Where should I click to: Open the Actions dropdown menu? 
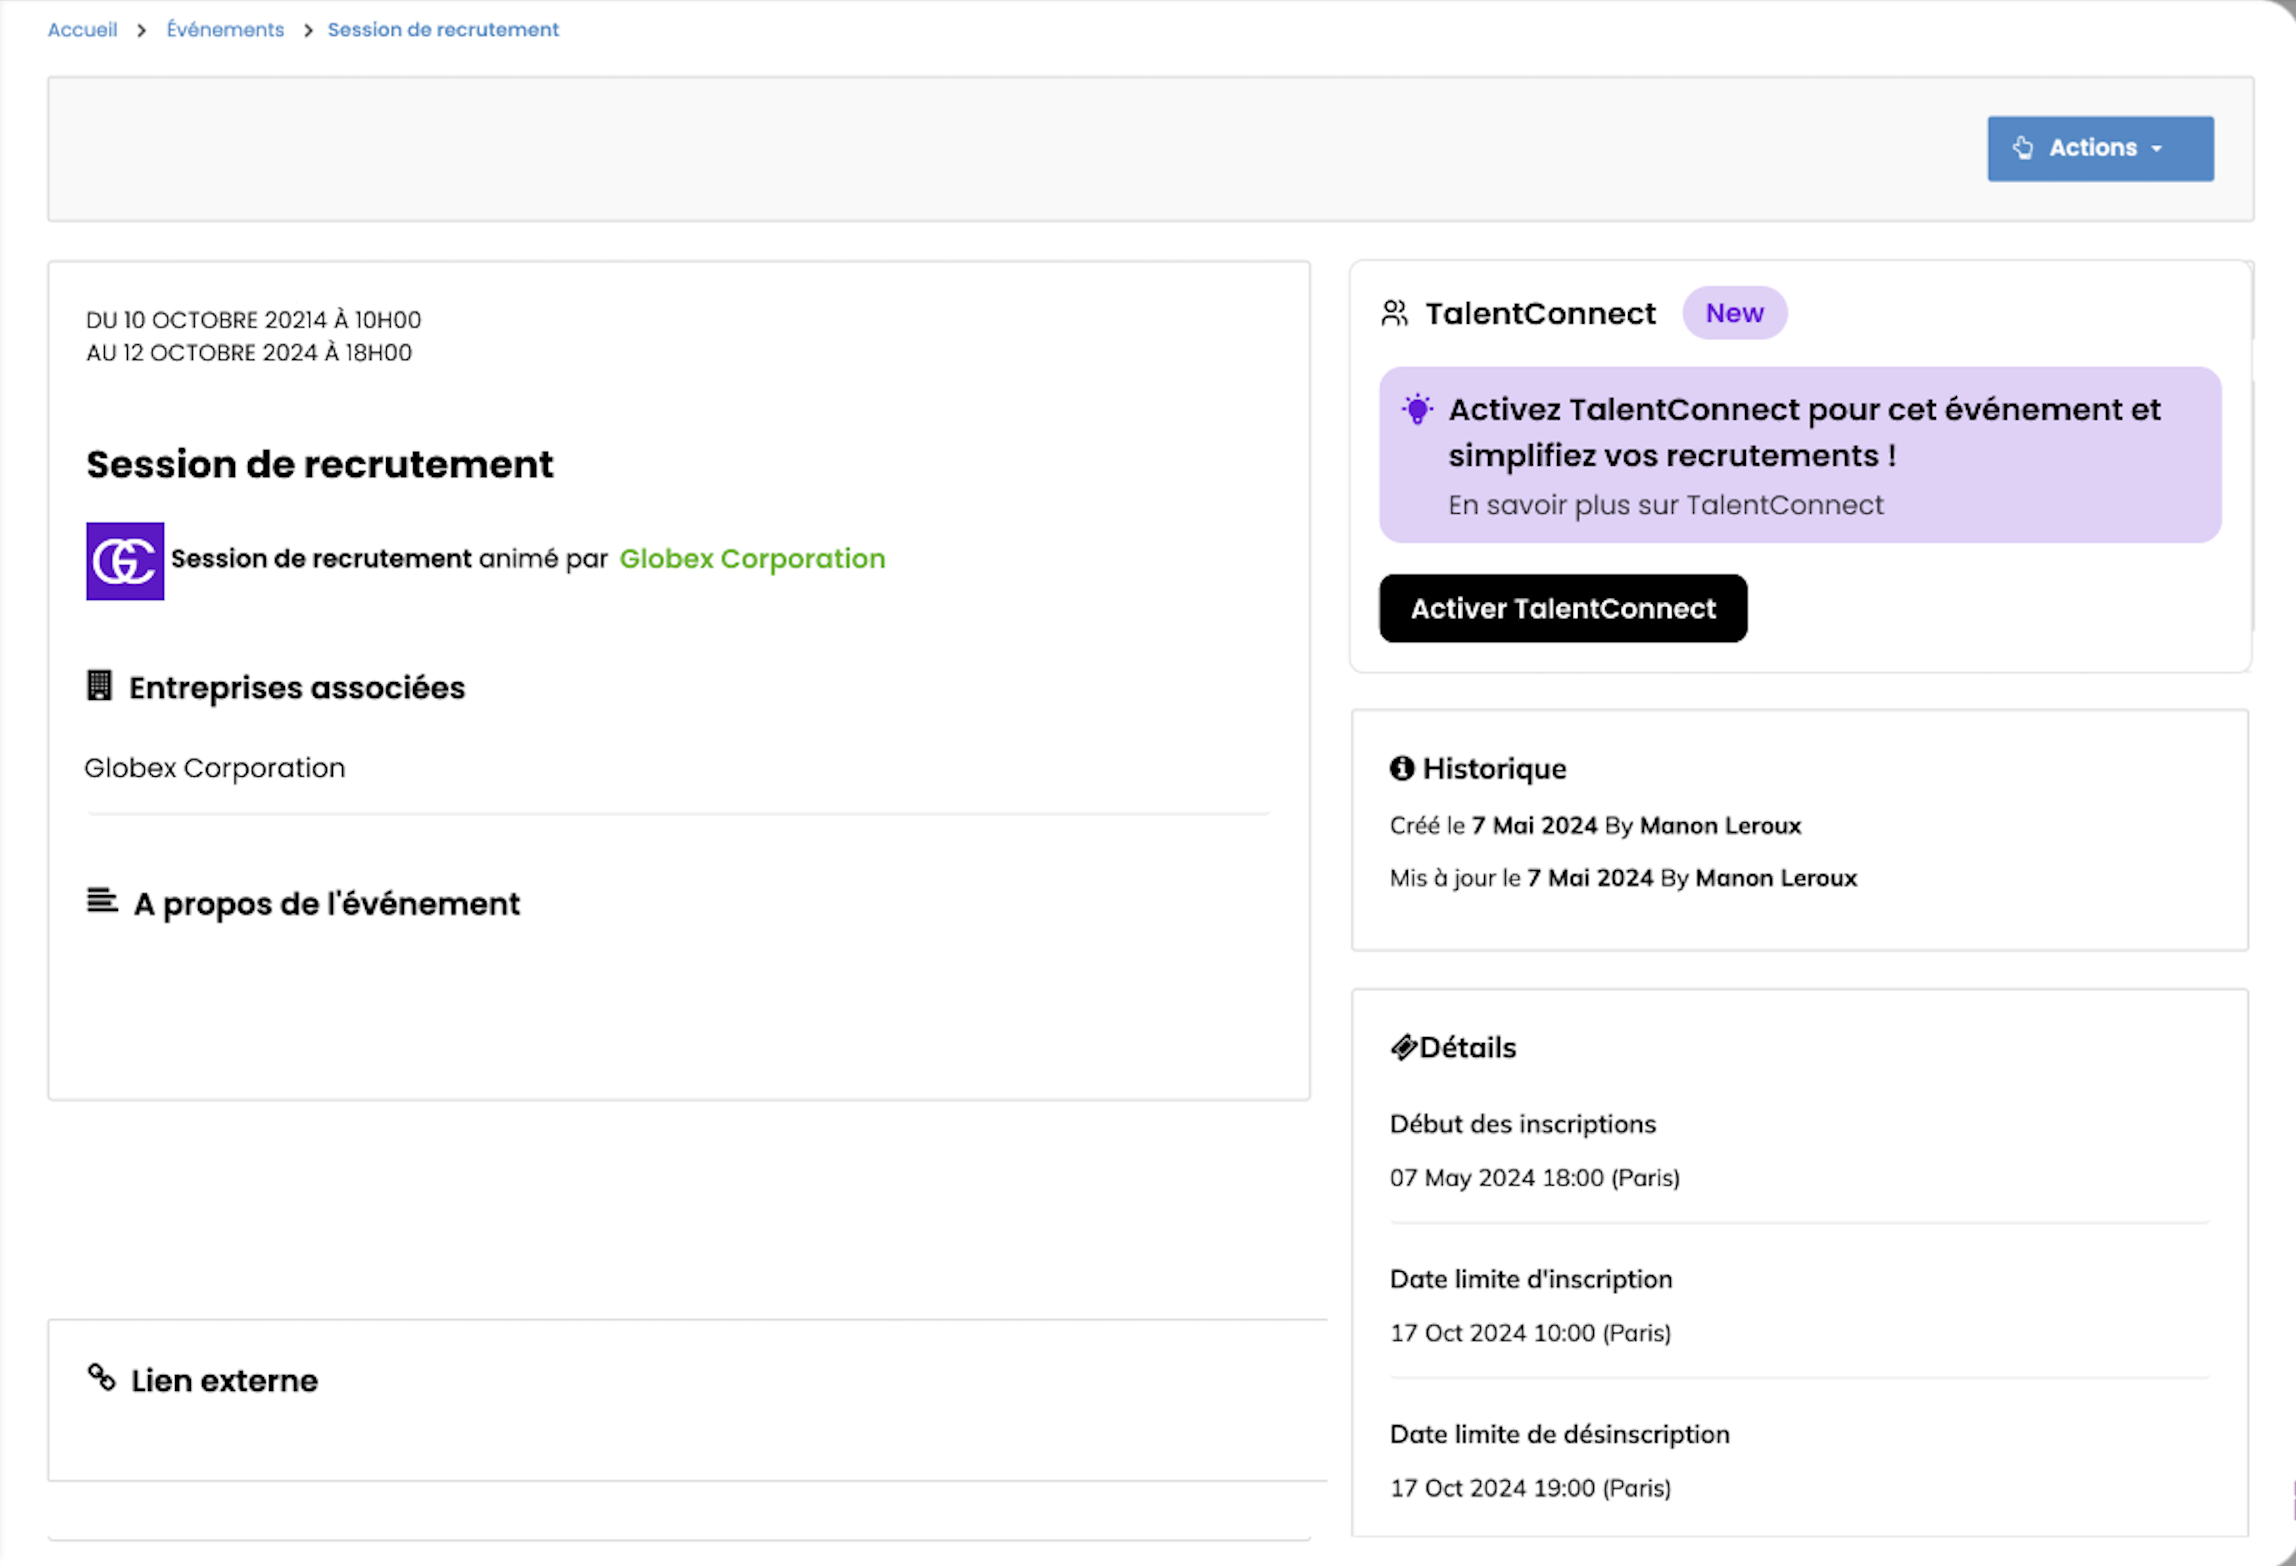point(2099,148)
